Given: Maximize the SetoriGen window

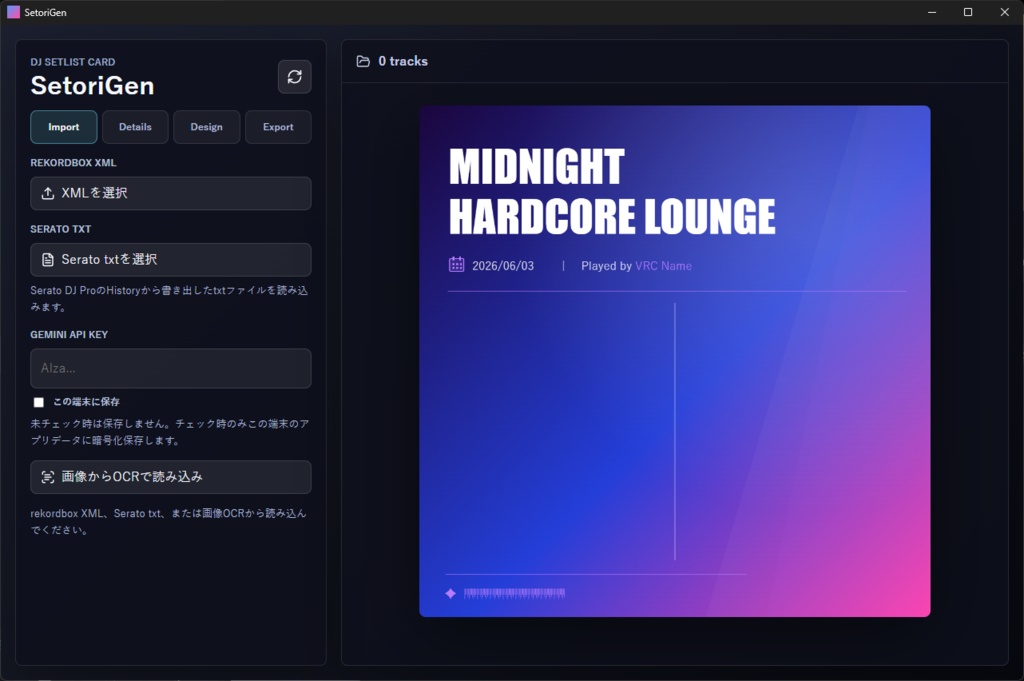Looking at the screenshot, I should click(x=968, y=12).
